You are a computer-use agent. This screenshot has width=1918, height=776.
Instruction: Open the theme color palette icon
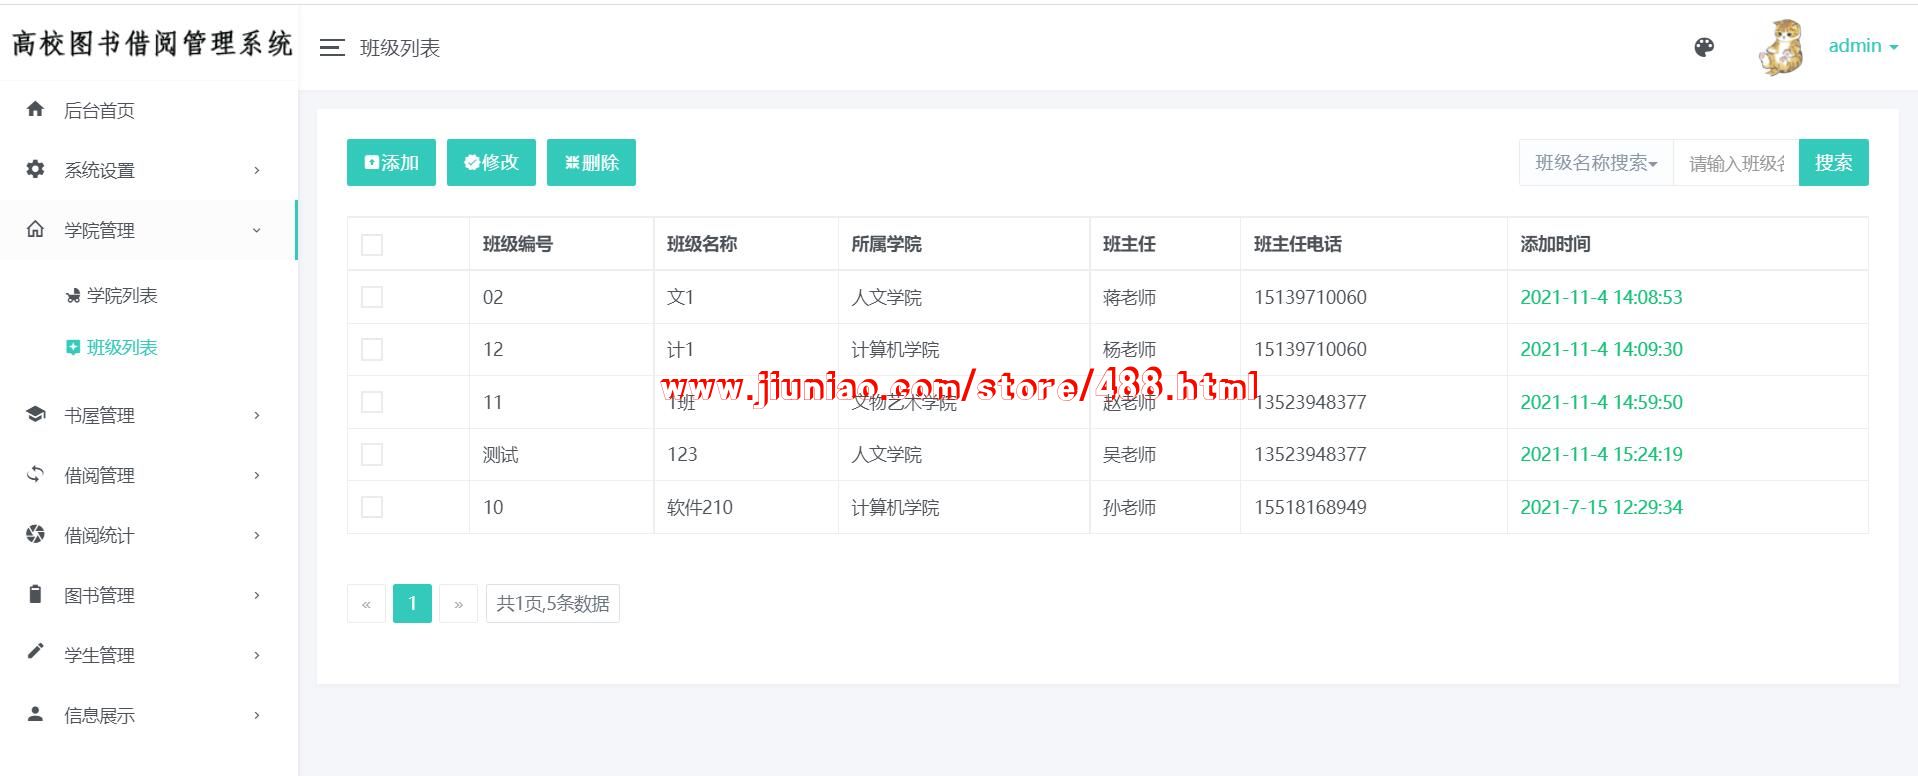coord(1705,47)
